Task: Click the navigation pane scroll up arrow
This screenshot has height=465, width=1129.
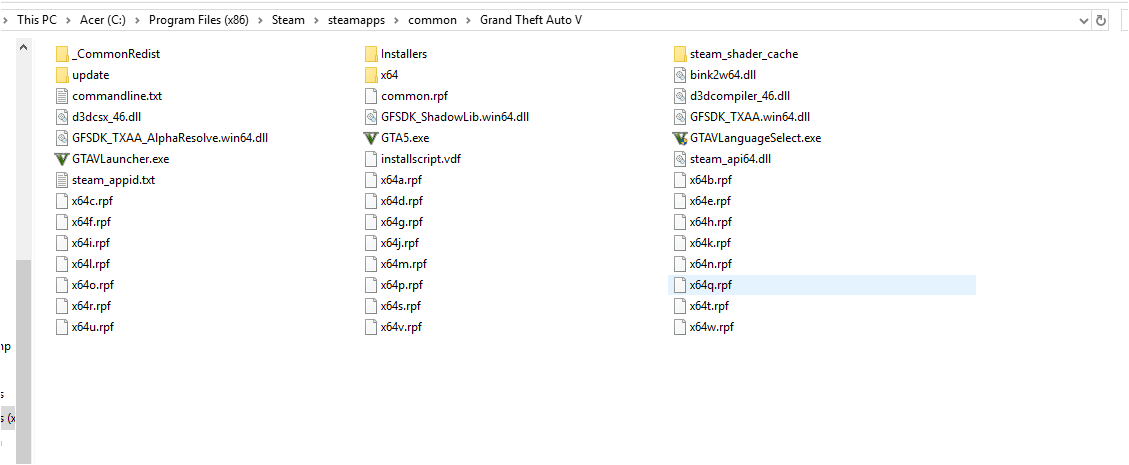Action: click(x=24, y=48)
